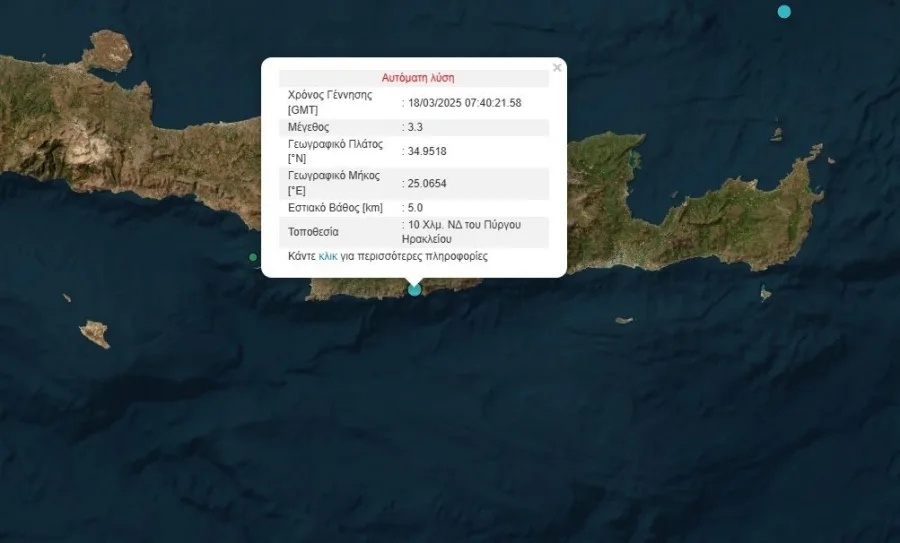Click the timestamp value 18/03/2025 07:40:21.58
The width and height of the screenshot is (900, 543).
(464, 102)
